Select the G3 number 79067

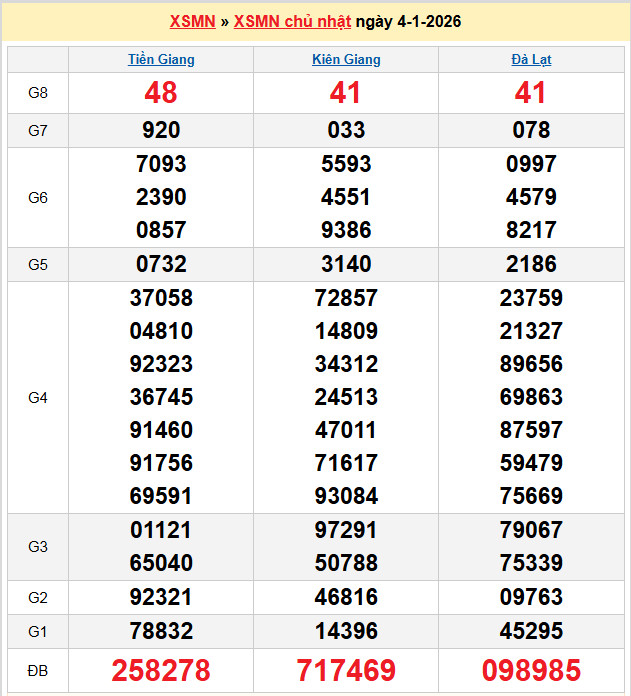[531, 530]
